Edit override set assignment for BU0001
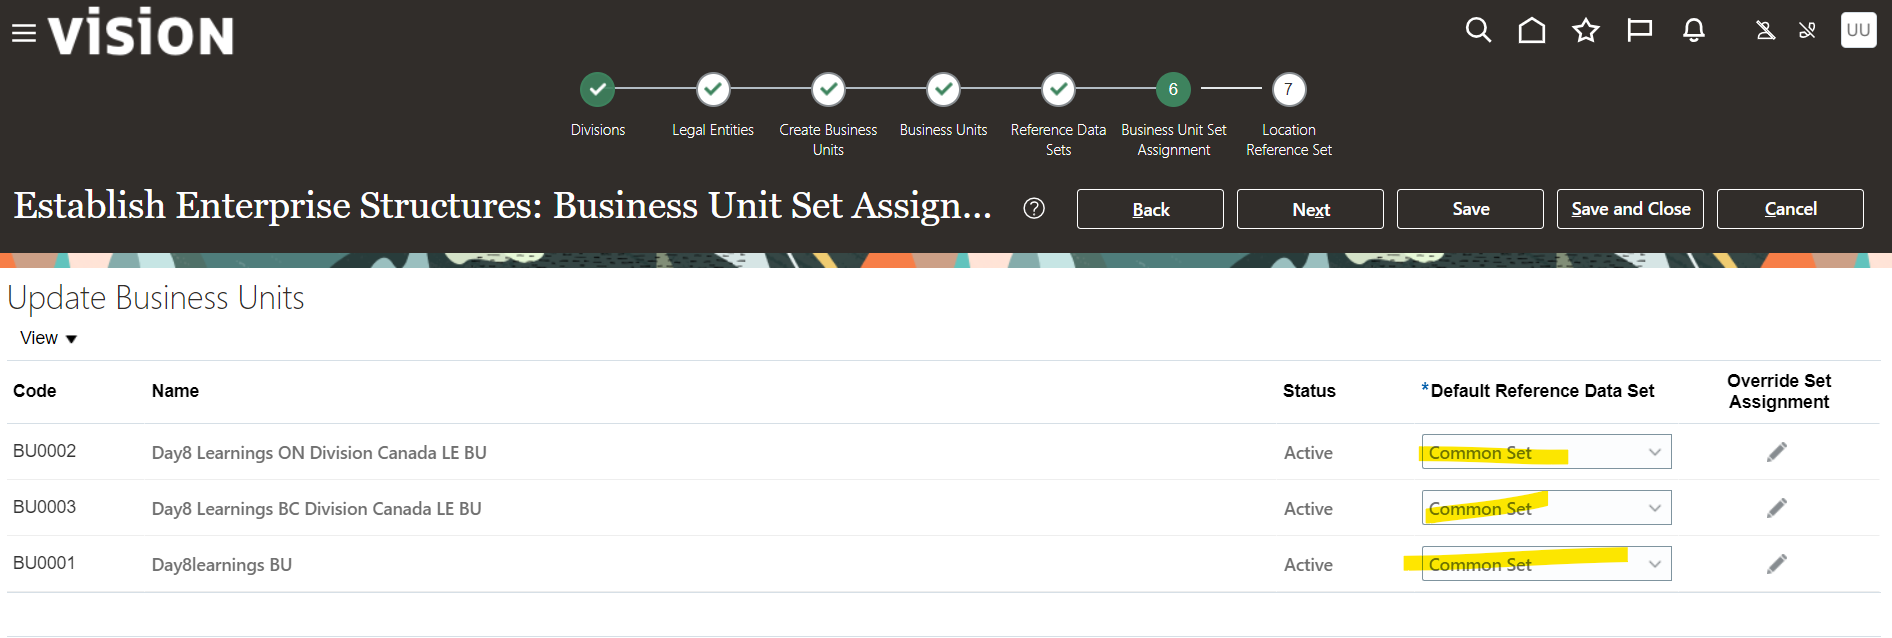 (1777, 564)
